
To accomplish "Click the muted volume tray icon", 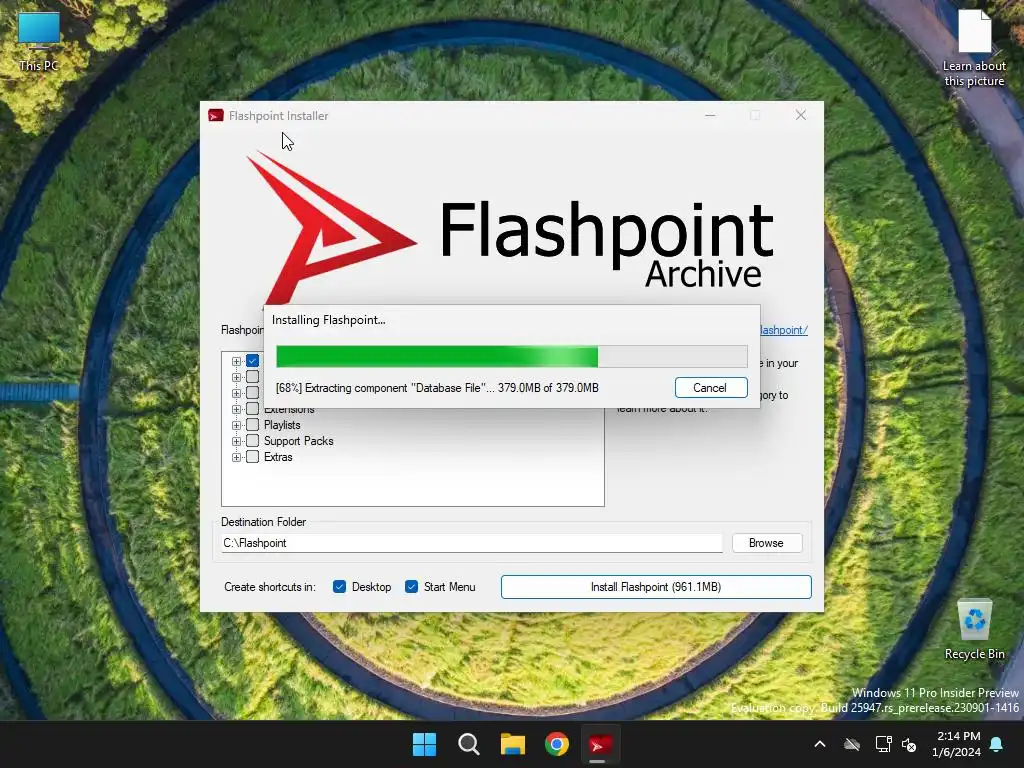I will tap(908, 744).
